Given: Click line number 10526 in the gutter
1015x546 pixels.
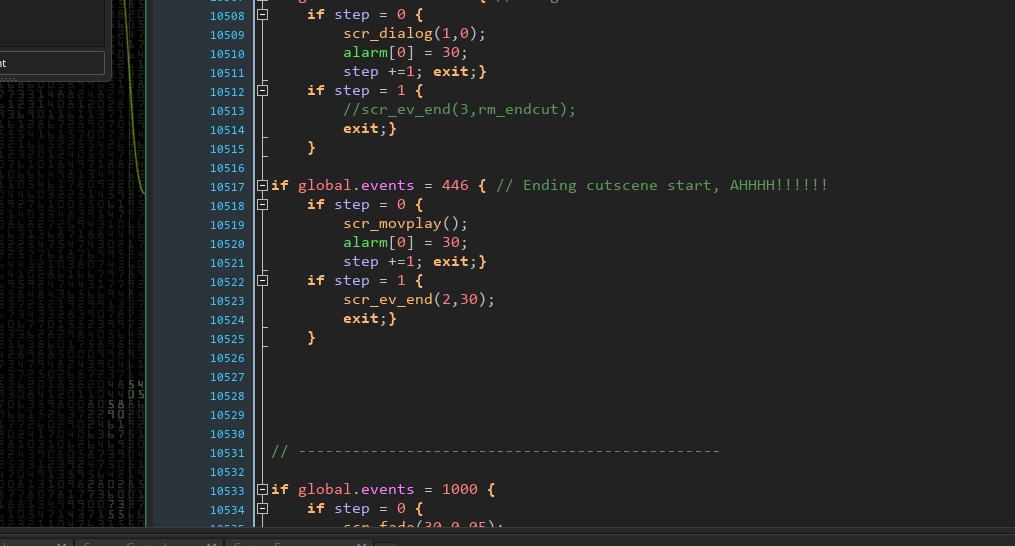Looking at the screenshot, I should click(x=227, y=358).
